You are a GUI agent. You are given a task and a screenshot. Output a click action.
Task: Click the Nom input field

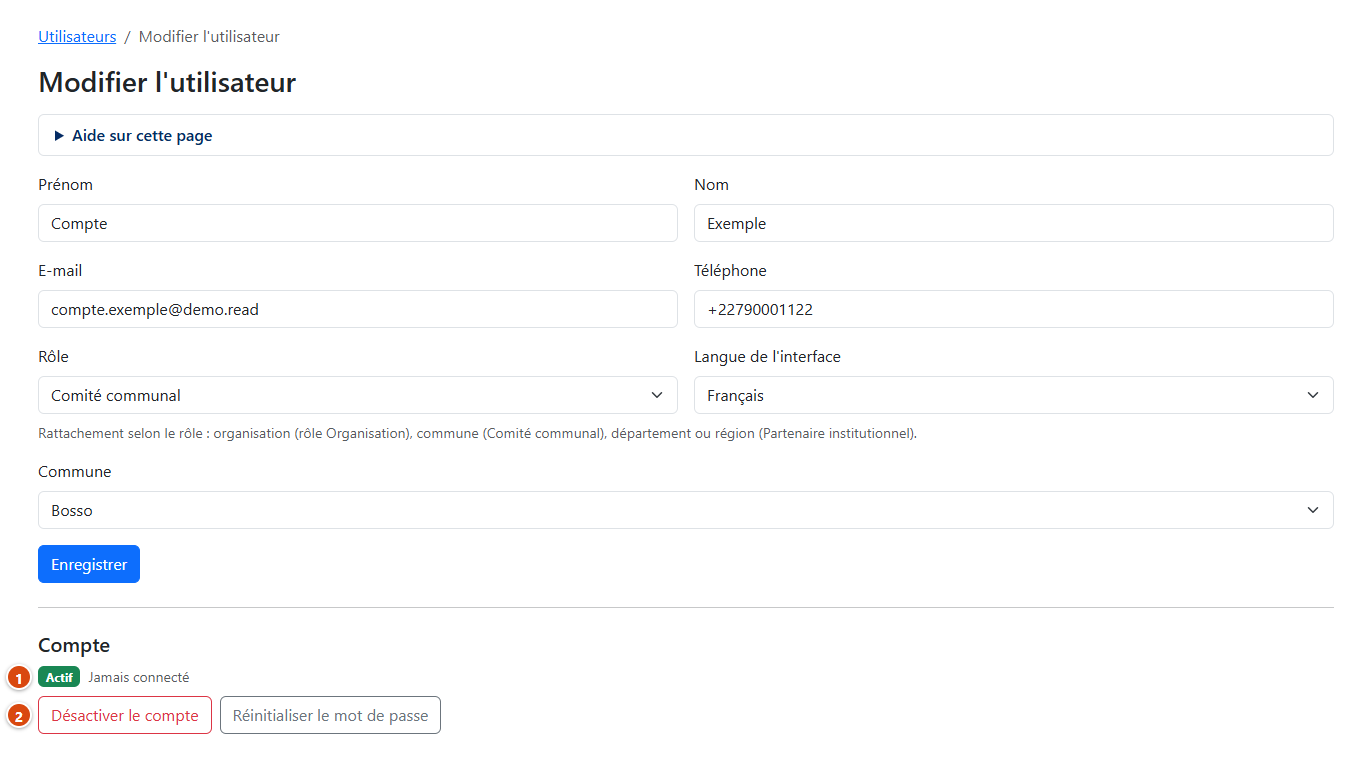1014,223
